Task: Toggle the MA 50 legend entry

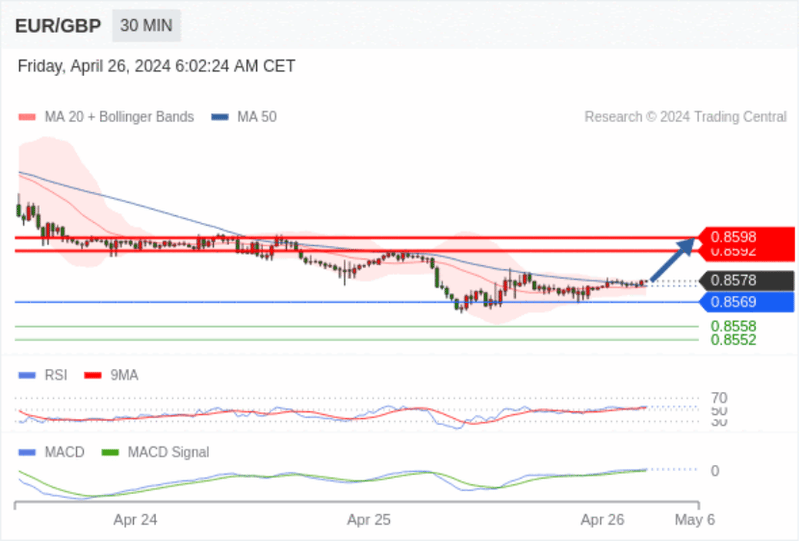Action: (244, 117)
